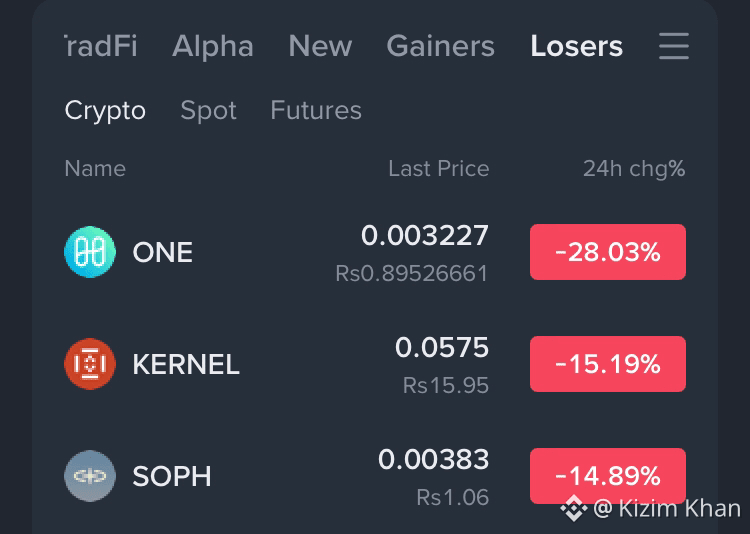This screenshot has height=534, width=750.
Task: Toggle the -14.89% change badge
Action: coord(607,476)
